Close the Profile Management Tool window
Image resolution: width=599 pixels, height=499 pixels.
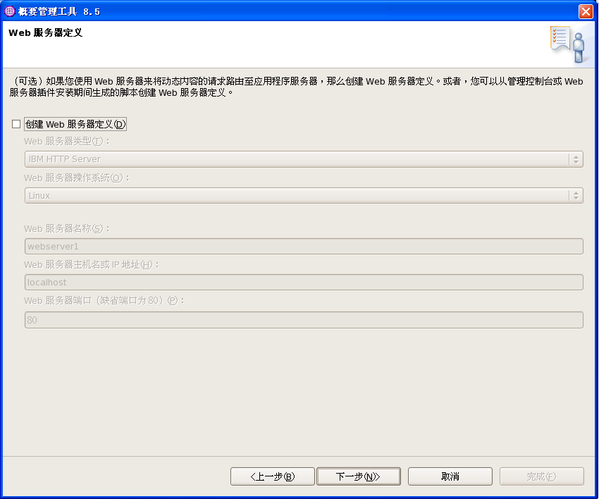(x=585, y=11)
